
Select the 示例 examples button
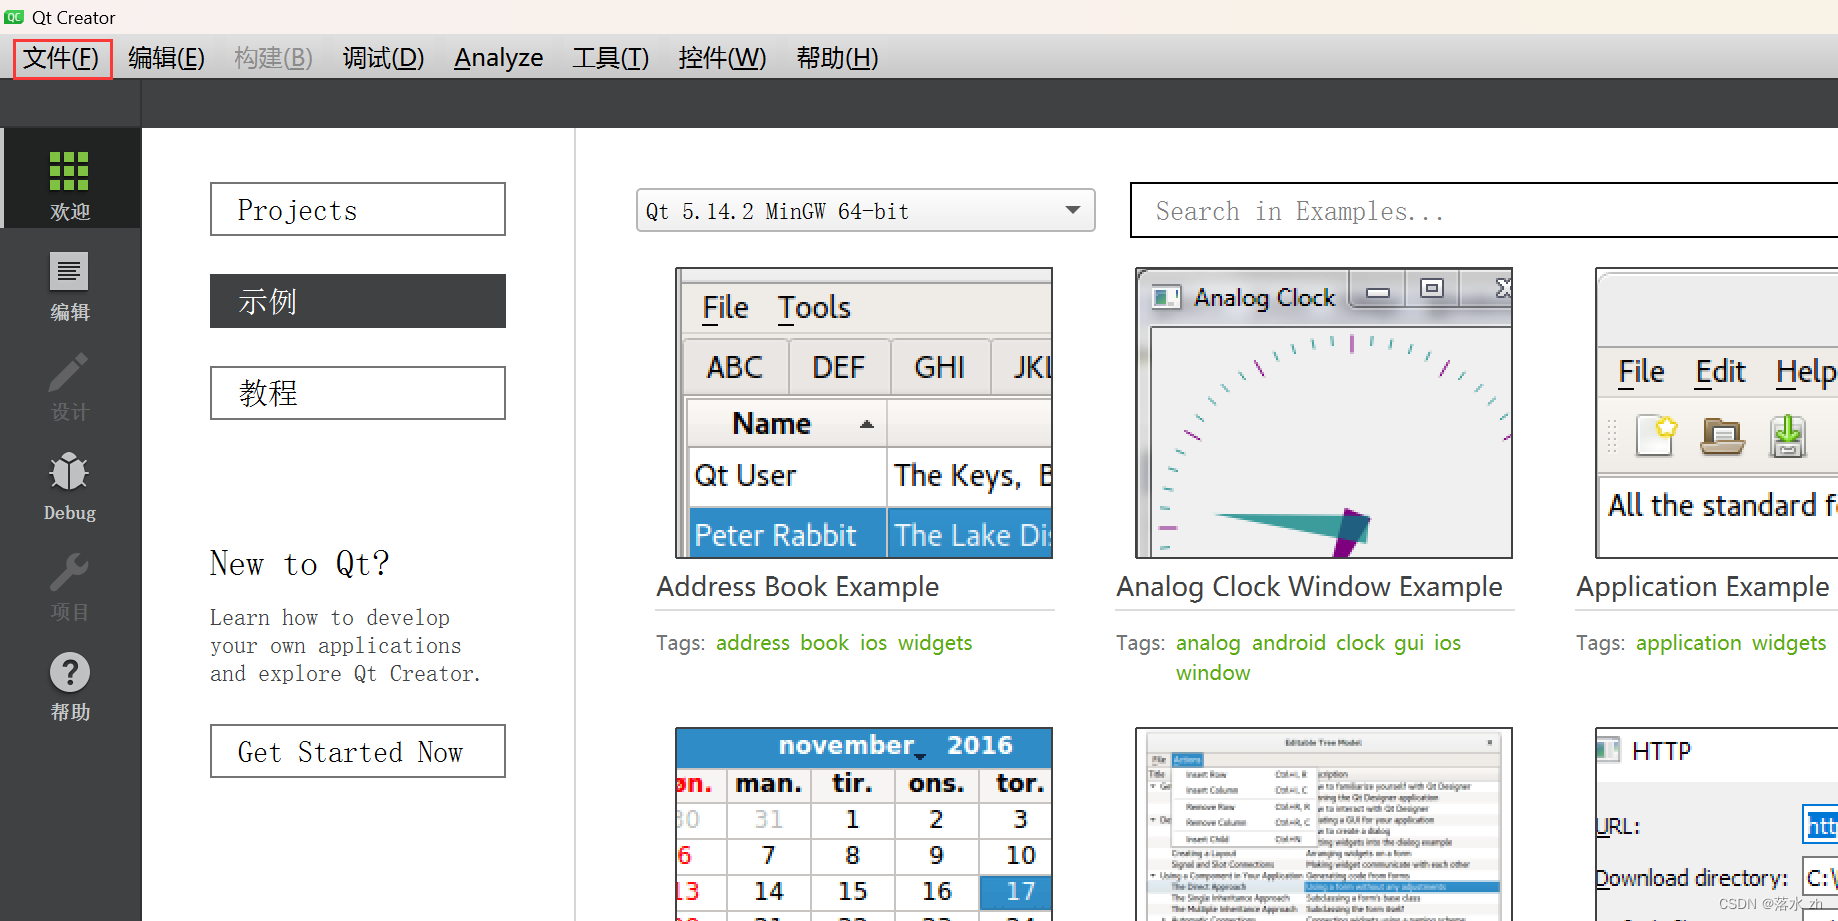[x=358, y=301]
